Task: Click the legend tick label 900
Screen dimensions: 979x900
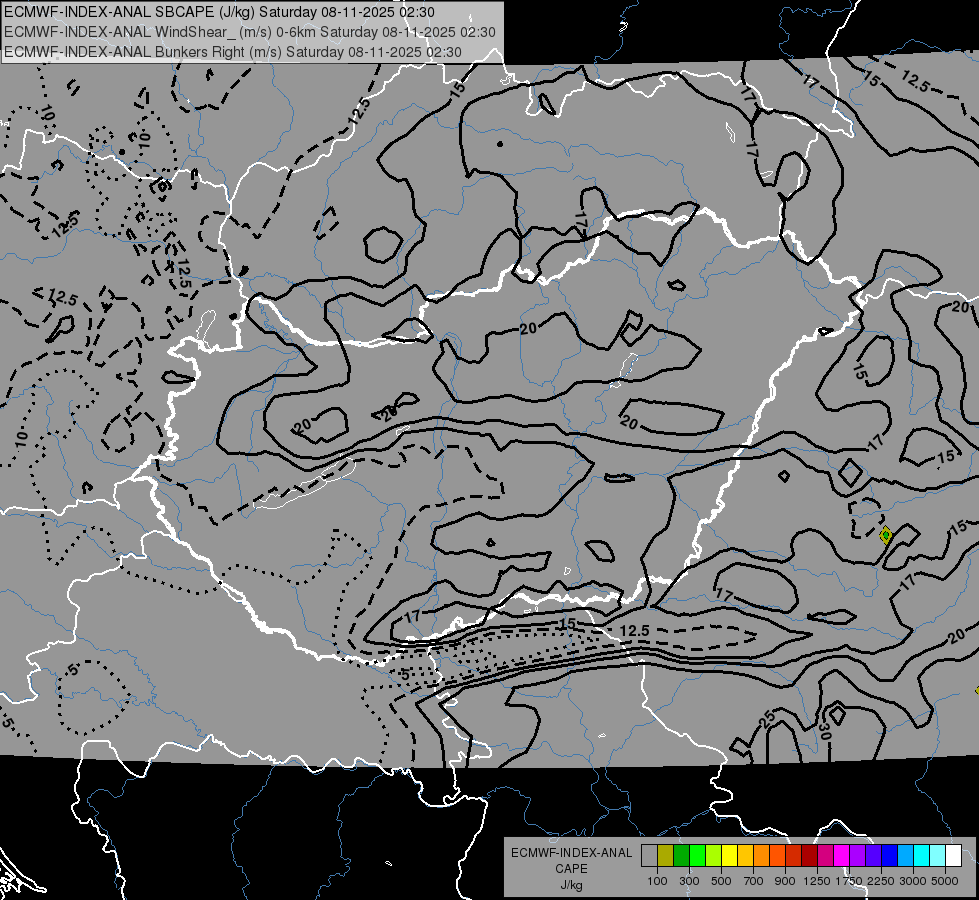Action: 785,881
